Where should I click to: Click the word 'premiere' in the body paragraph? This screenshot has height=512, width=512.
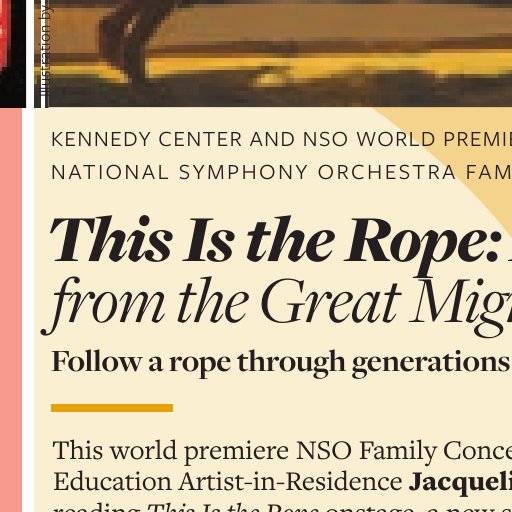(236, 451)
